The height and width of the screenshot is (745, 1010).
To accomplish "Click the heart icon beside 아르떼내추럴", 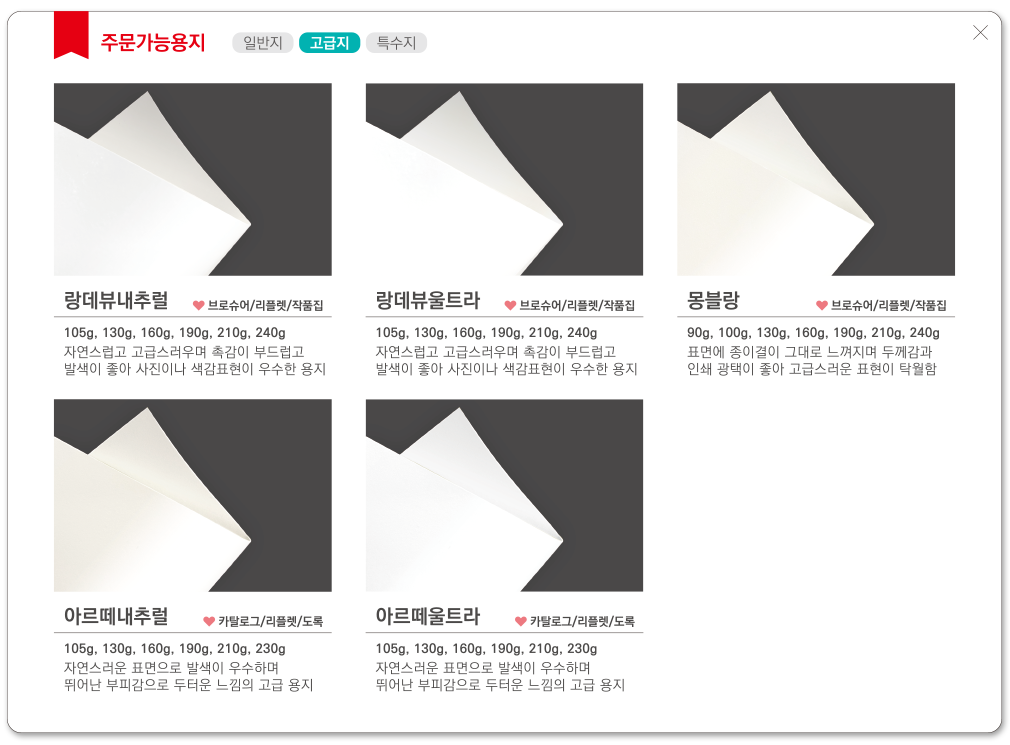I will [209, 621].
